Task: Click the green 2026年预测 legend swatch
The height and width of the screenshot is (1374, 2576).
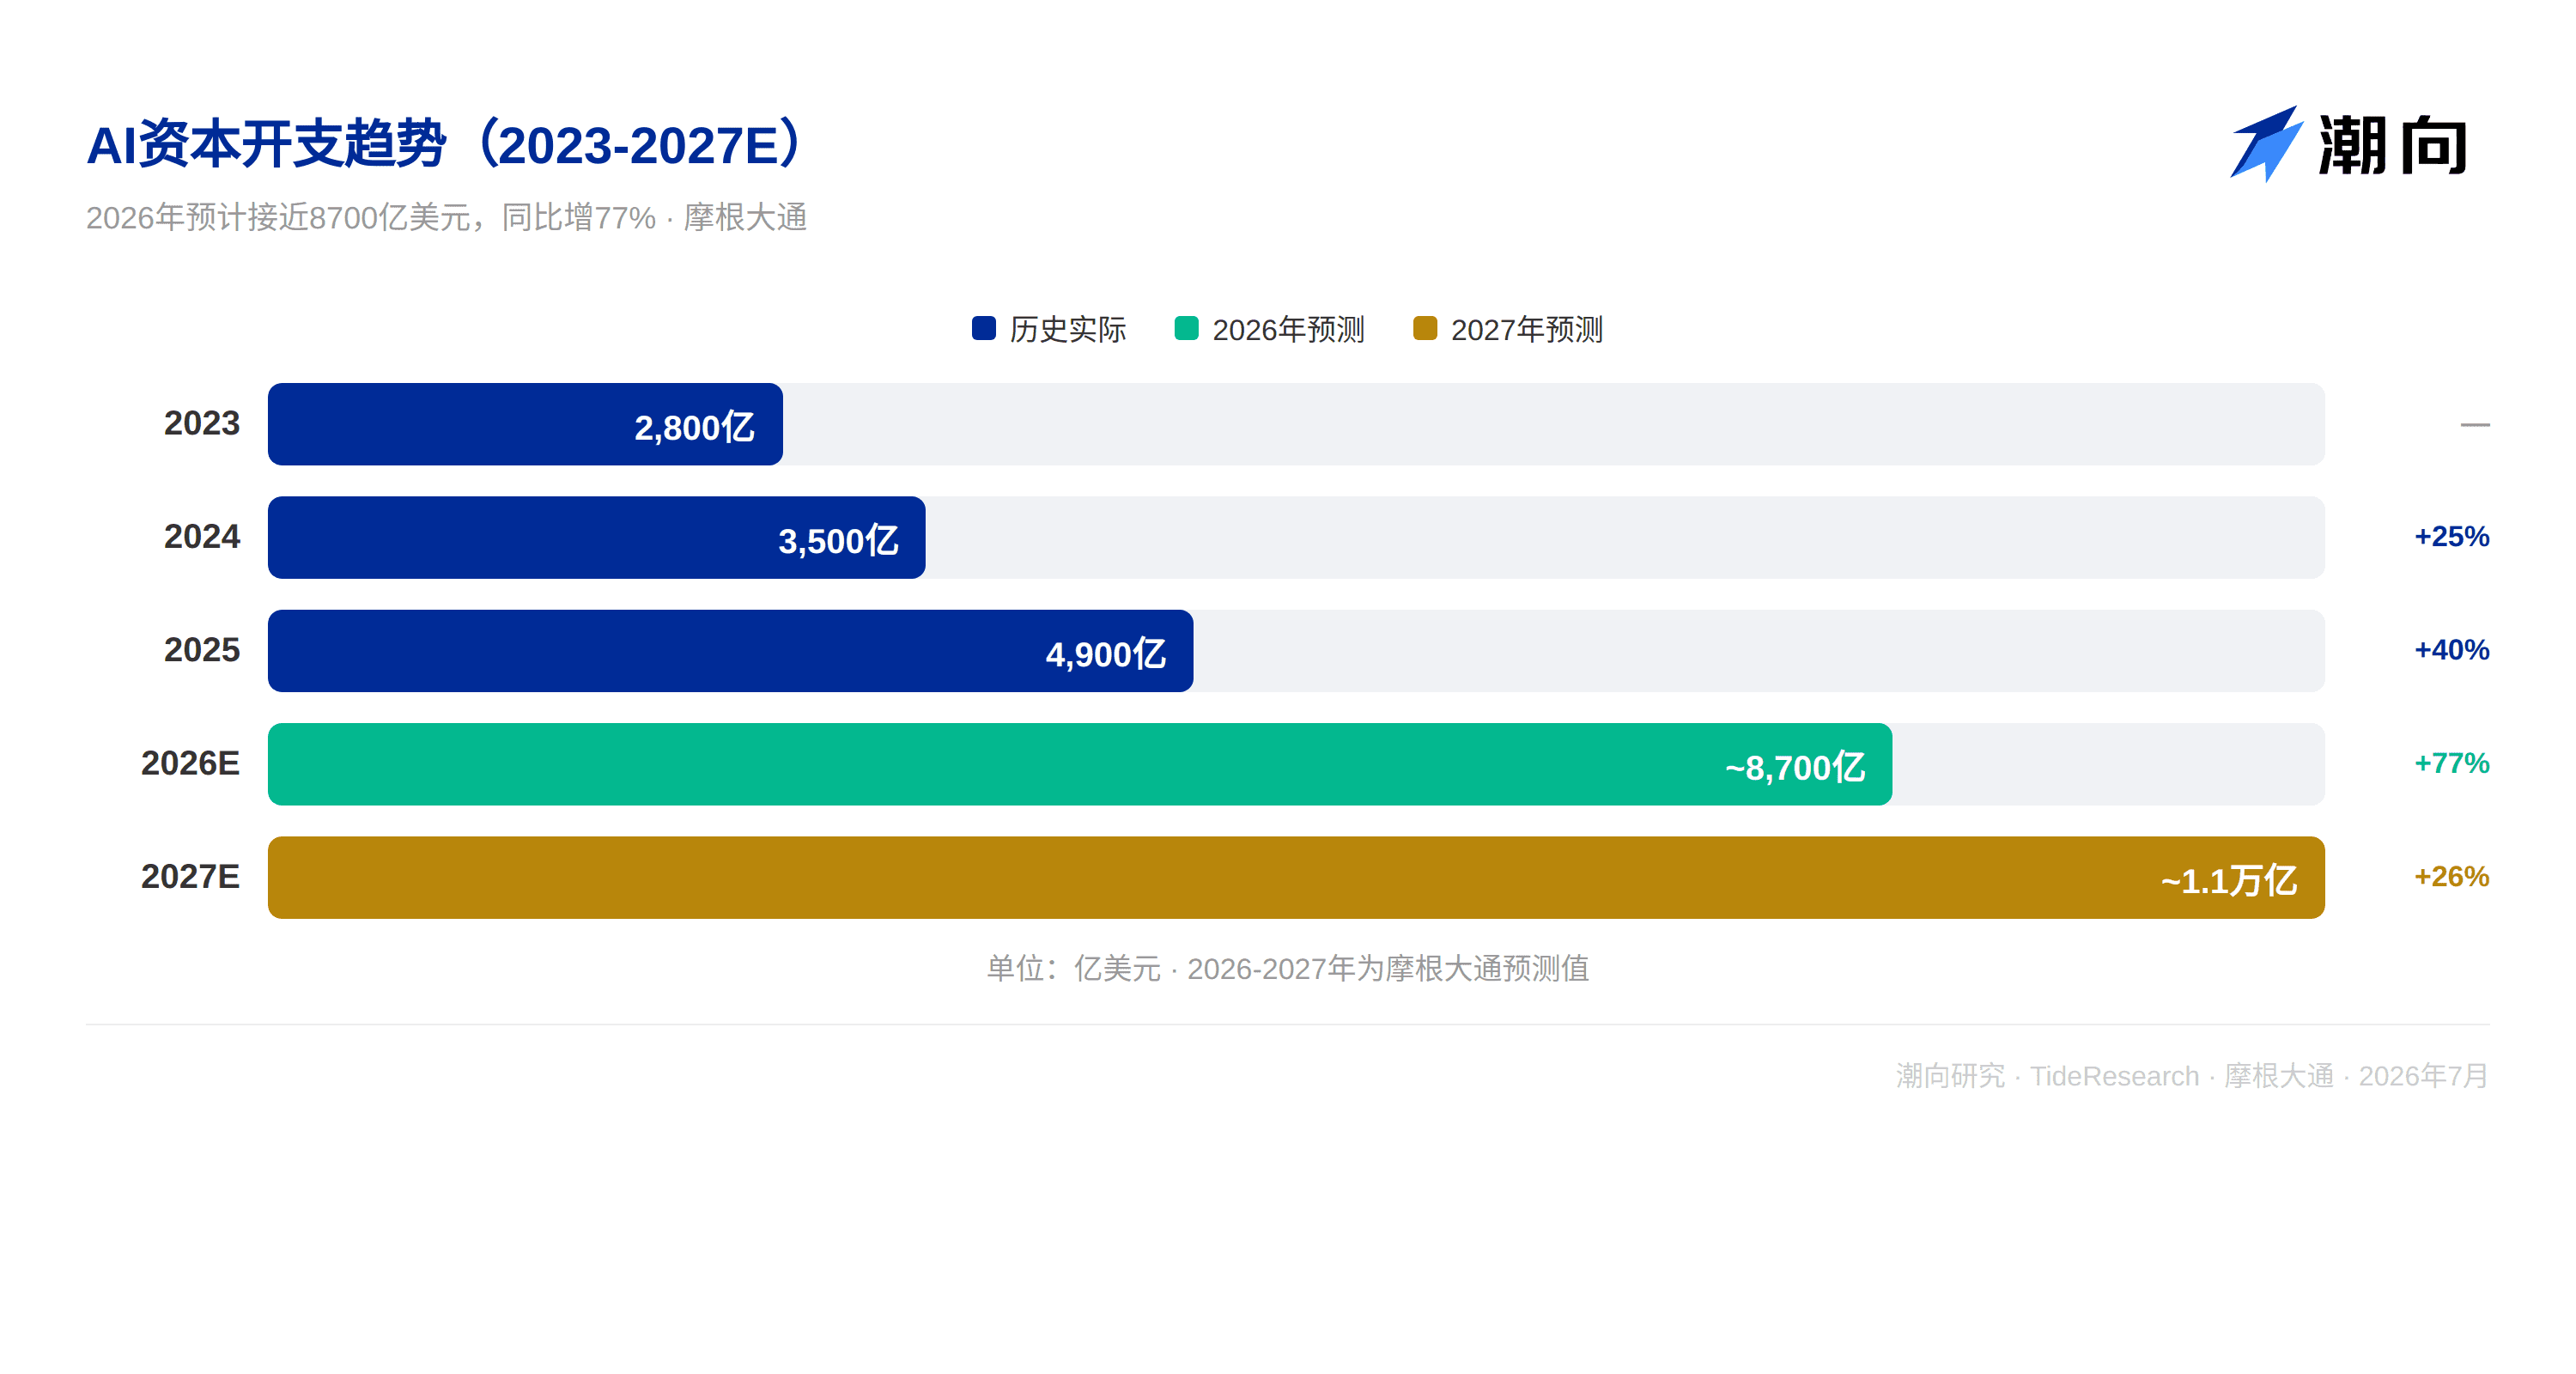Action: (1186, 328)
